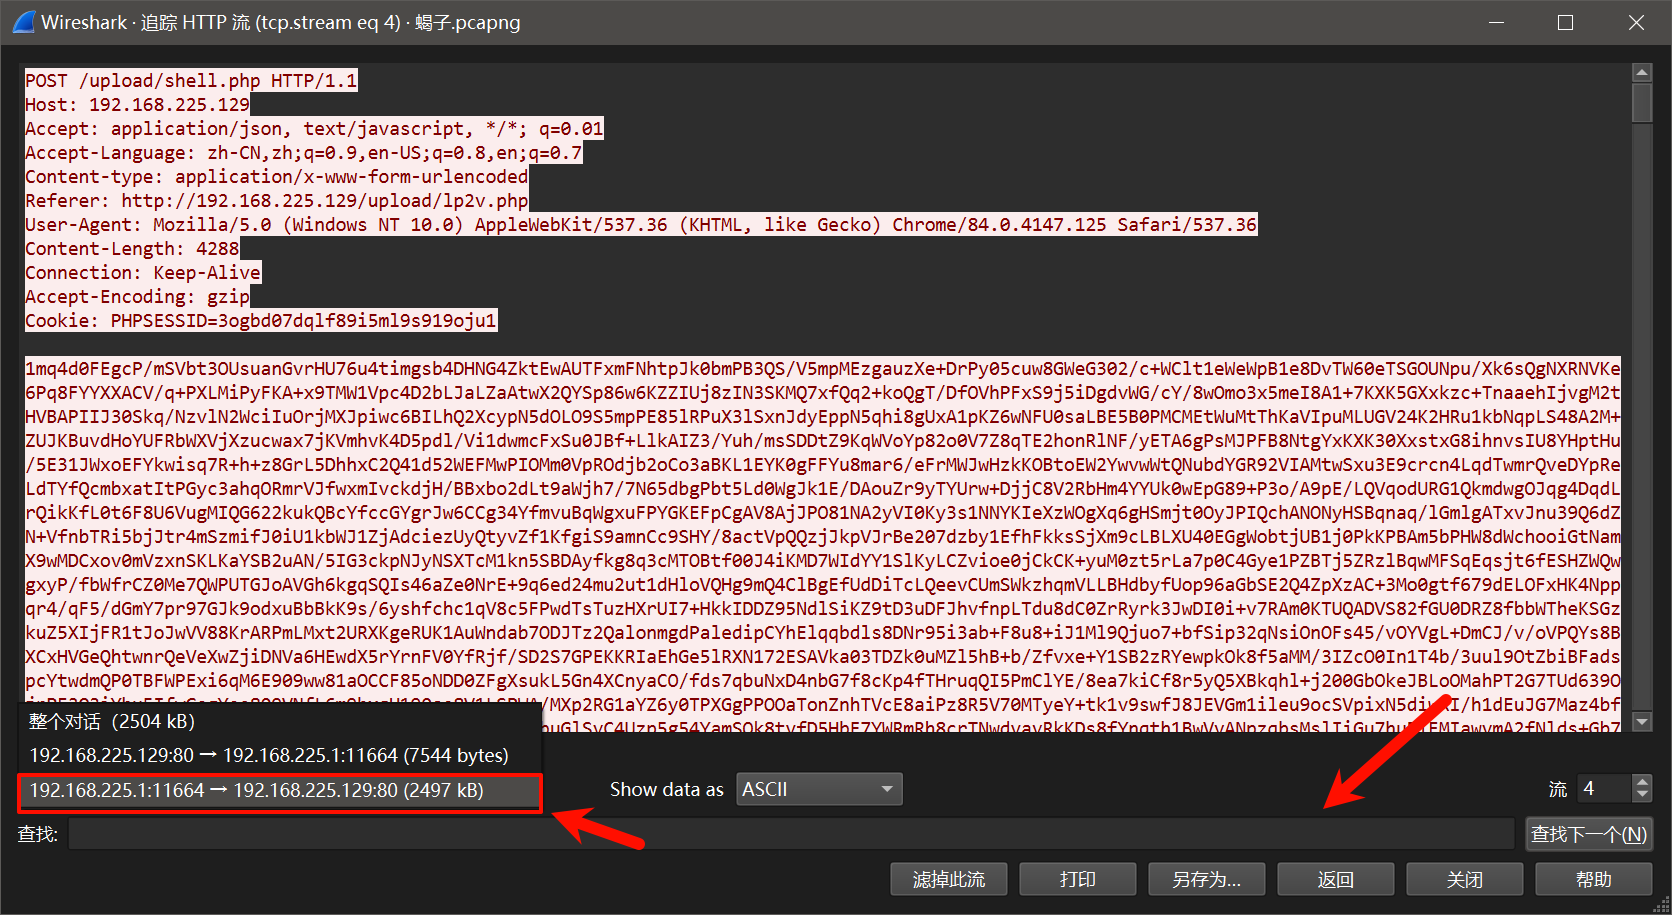Screen dimensions: 1672x915
Task: Click the vertical scrollbar thumb
Action: (1641, 103)
